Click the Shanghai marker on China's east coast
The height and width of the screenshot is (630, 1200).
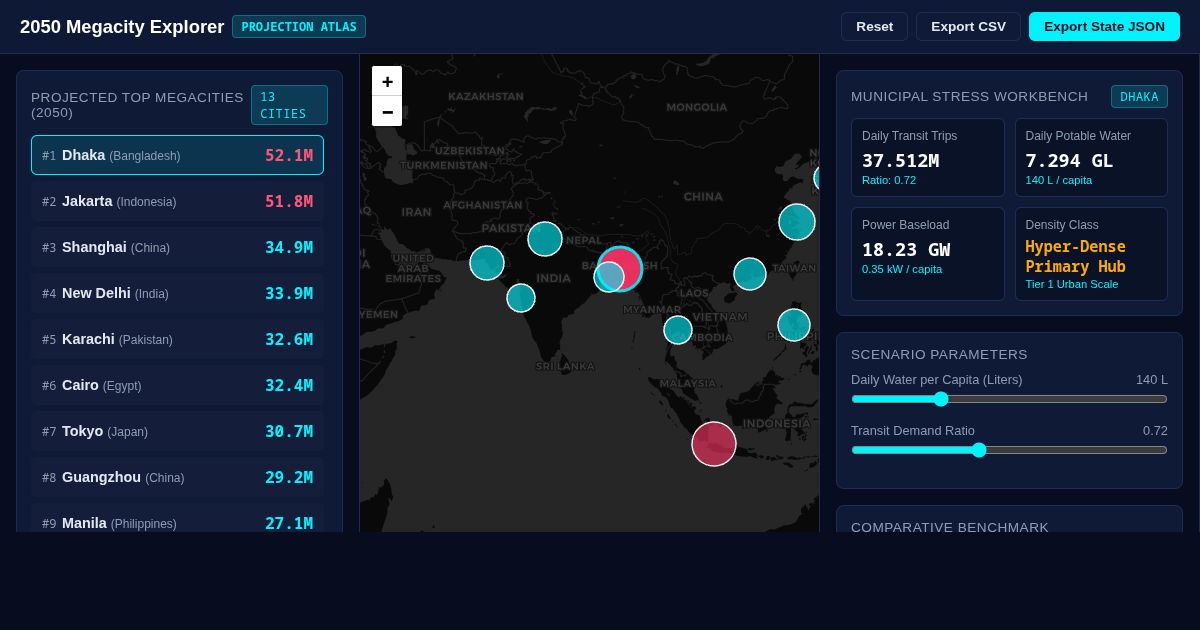click(797, 222)
